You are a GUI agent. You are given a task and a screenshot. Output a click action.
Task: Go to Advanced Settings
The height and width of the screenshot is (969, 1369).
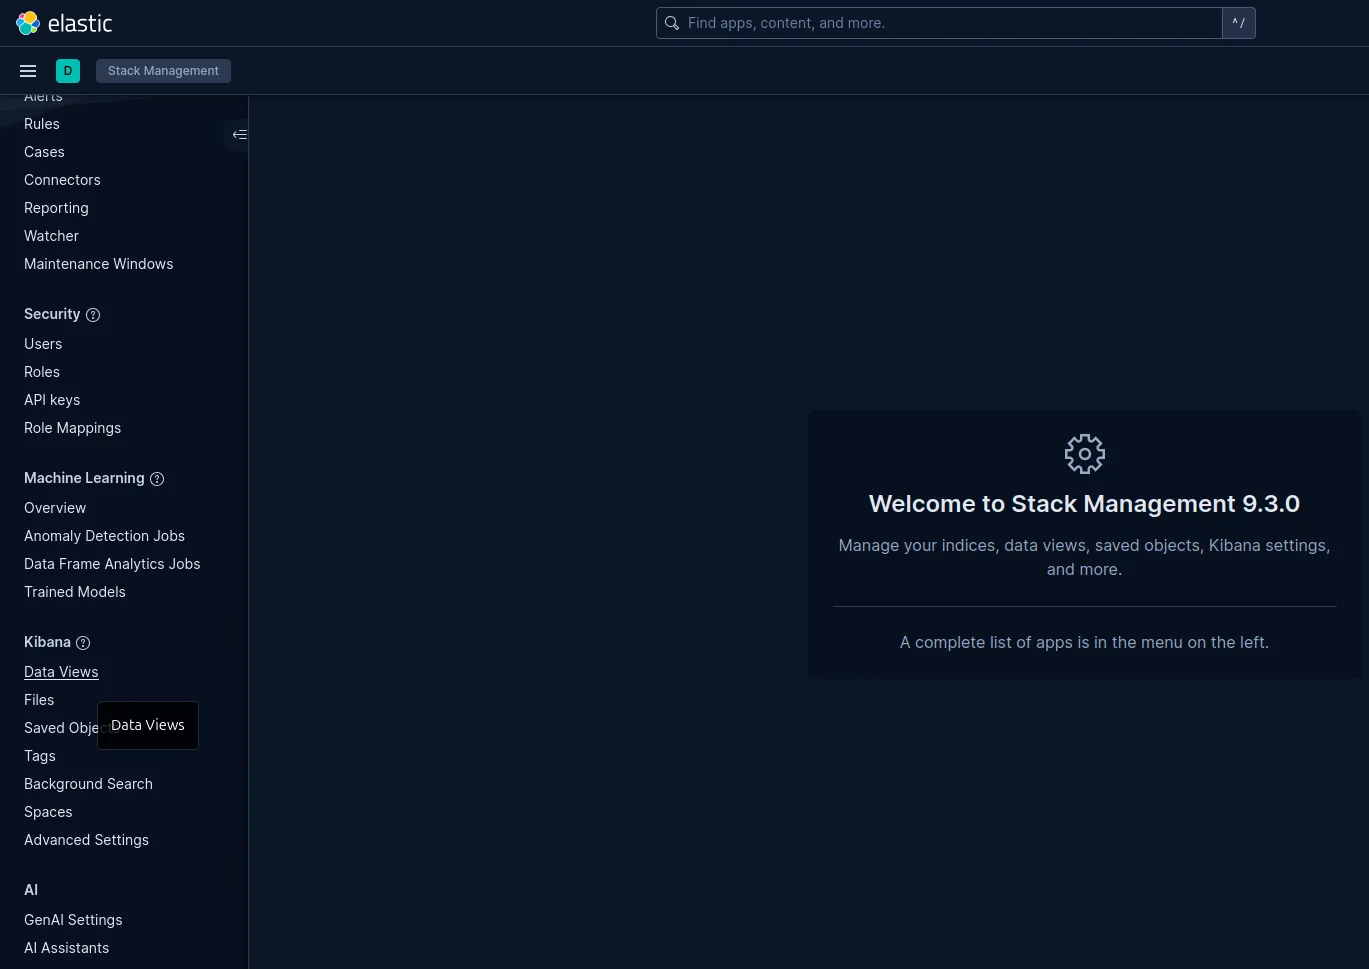[86, 840]
